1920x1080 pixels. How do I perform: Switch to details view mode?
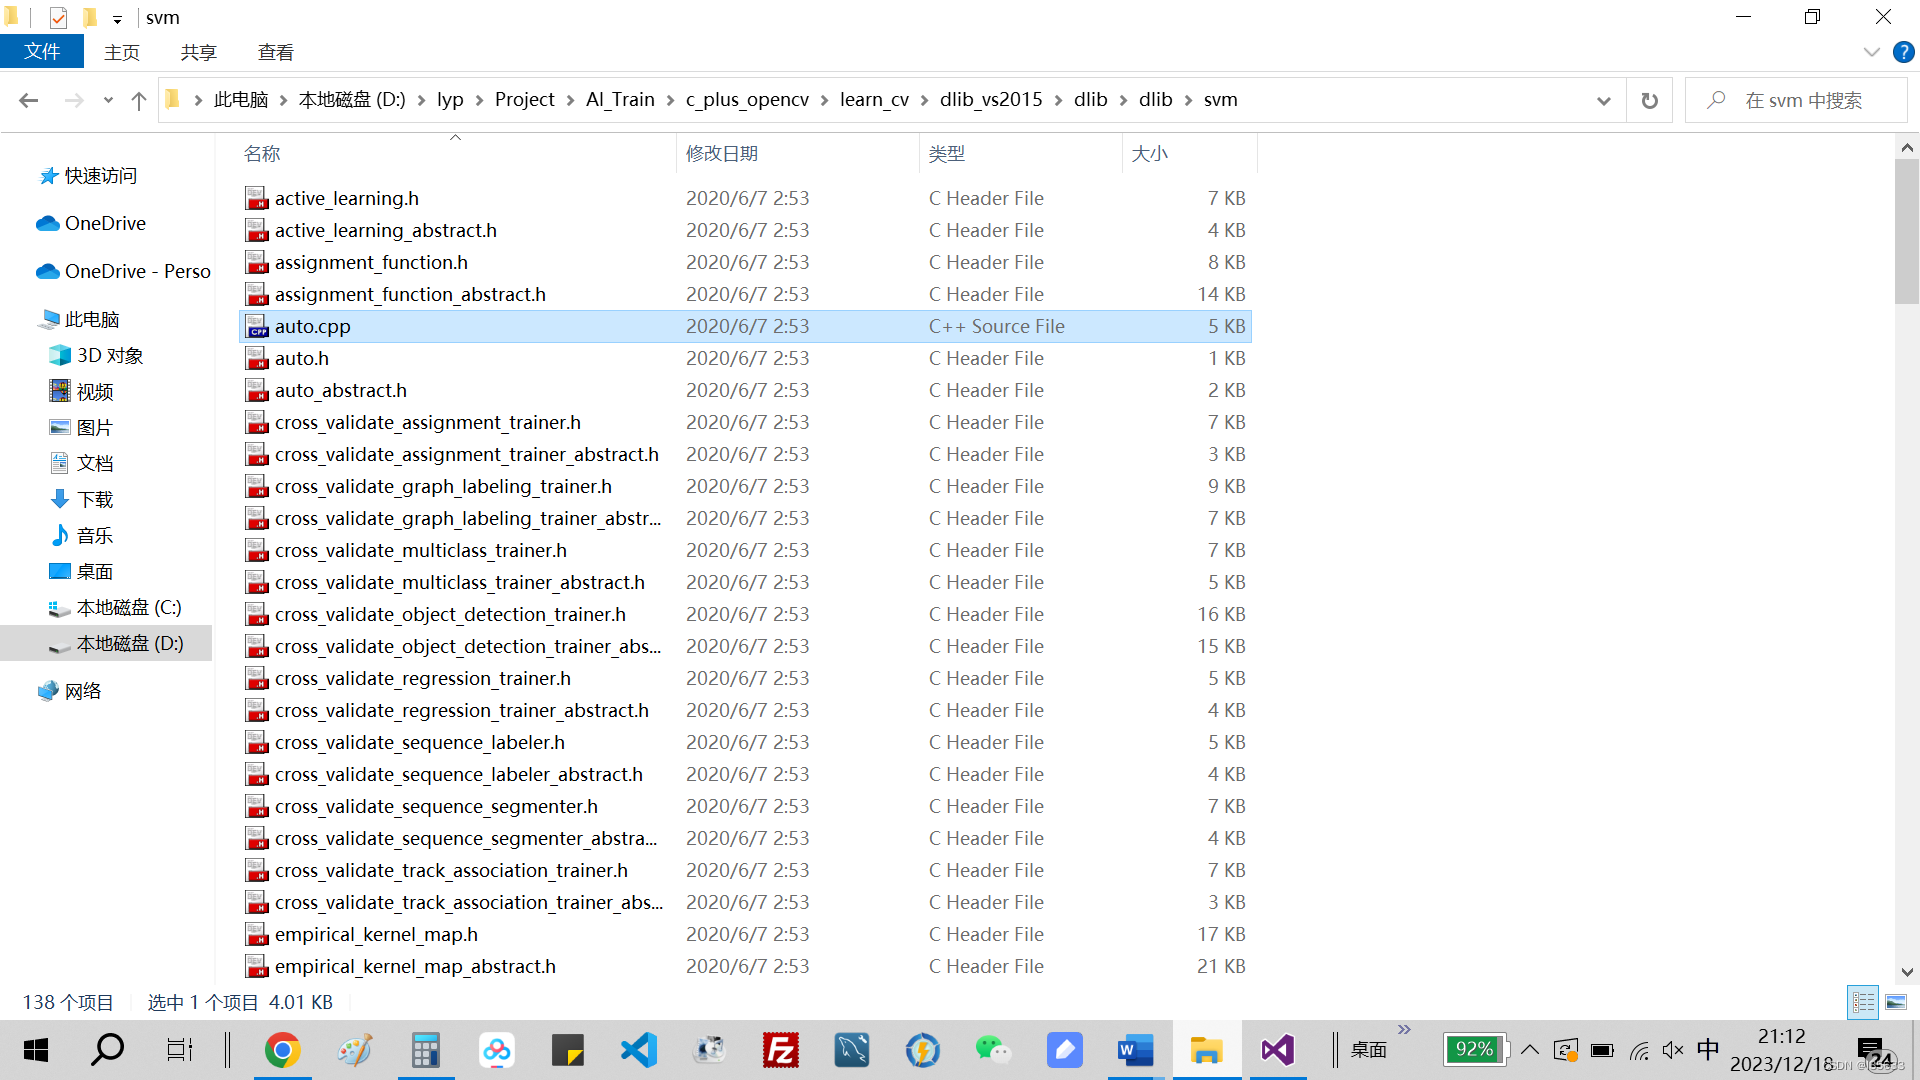tap(1863, 1002)
